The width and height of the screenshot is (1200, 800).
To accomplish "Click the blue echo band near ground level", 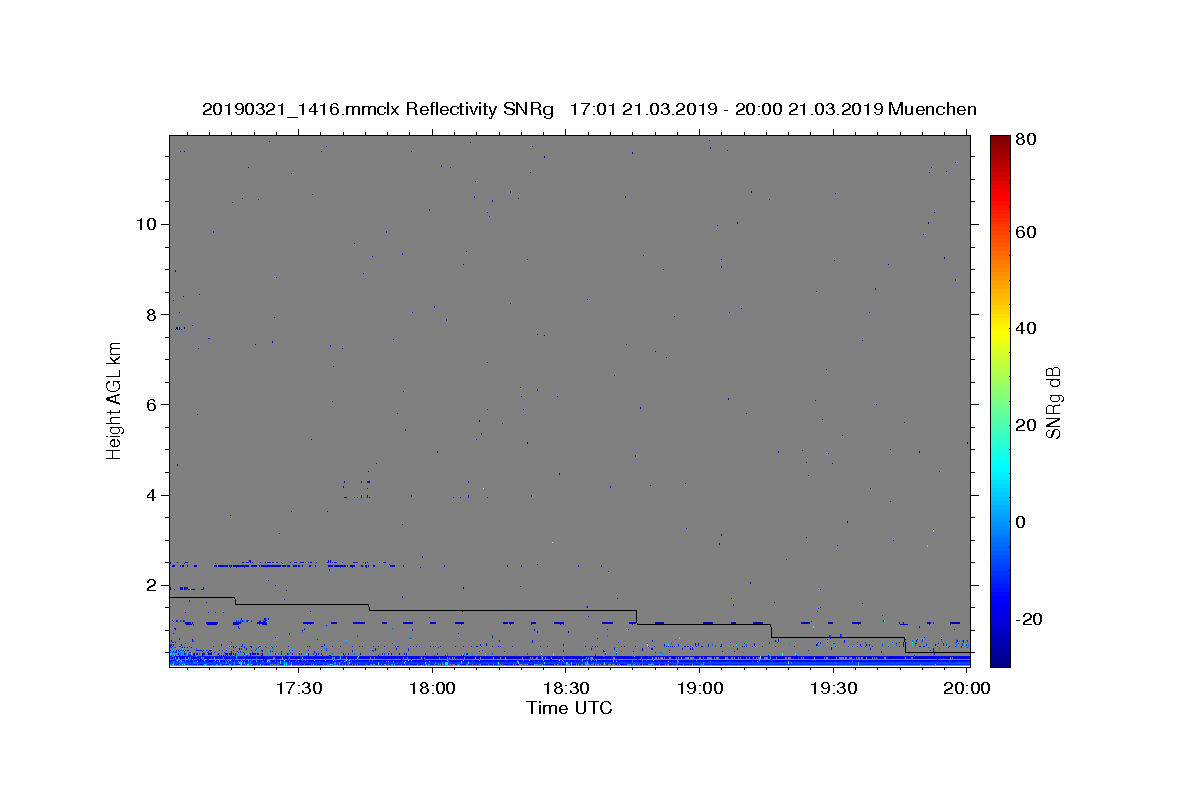I will 570,660.
